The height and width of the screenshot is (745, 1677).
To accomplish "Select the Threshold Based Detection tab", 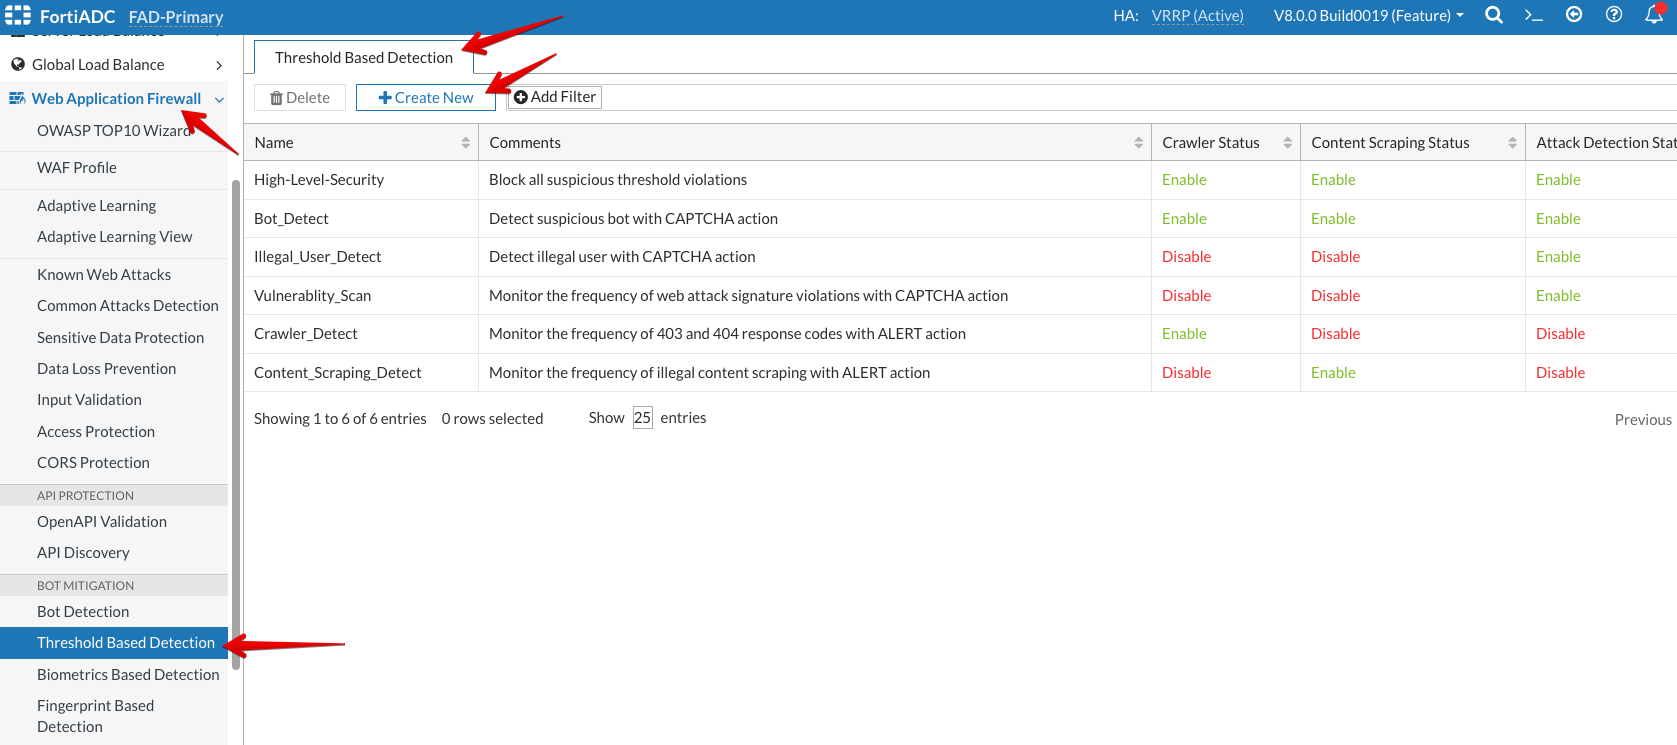I will 363,58.
